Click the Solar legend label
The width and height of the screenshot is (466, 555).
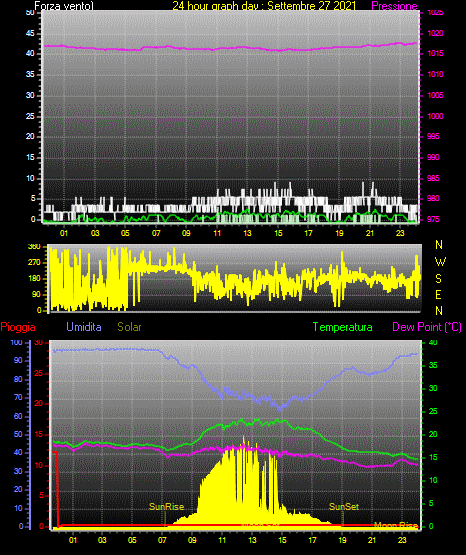click(x=129, y=327)
